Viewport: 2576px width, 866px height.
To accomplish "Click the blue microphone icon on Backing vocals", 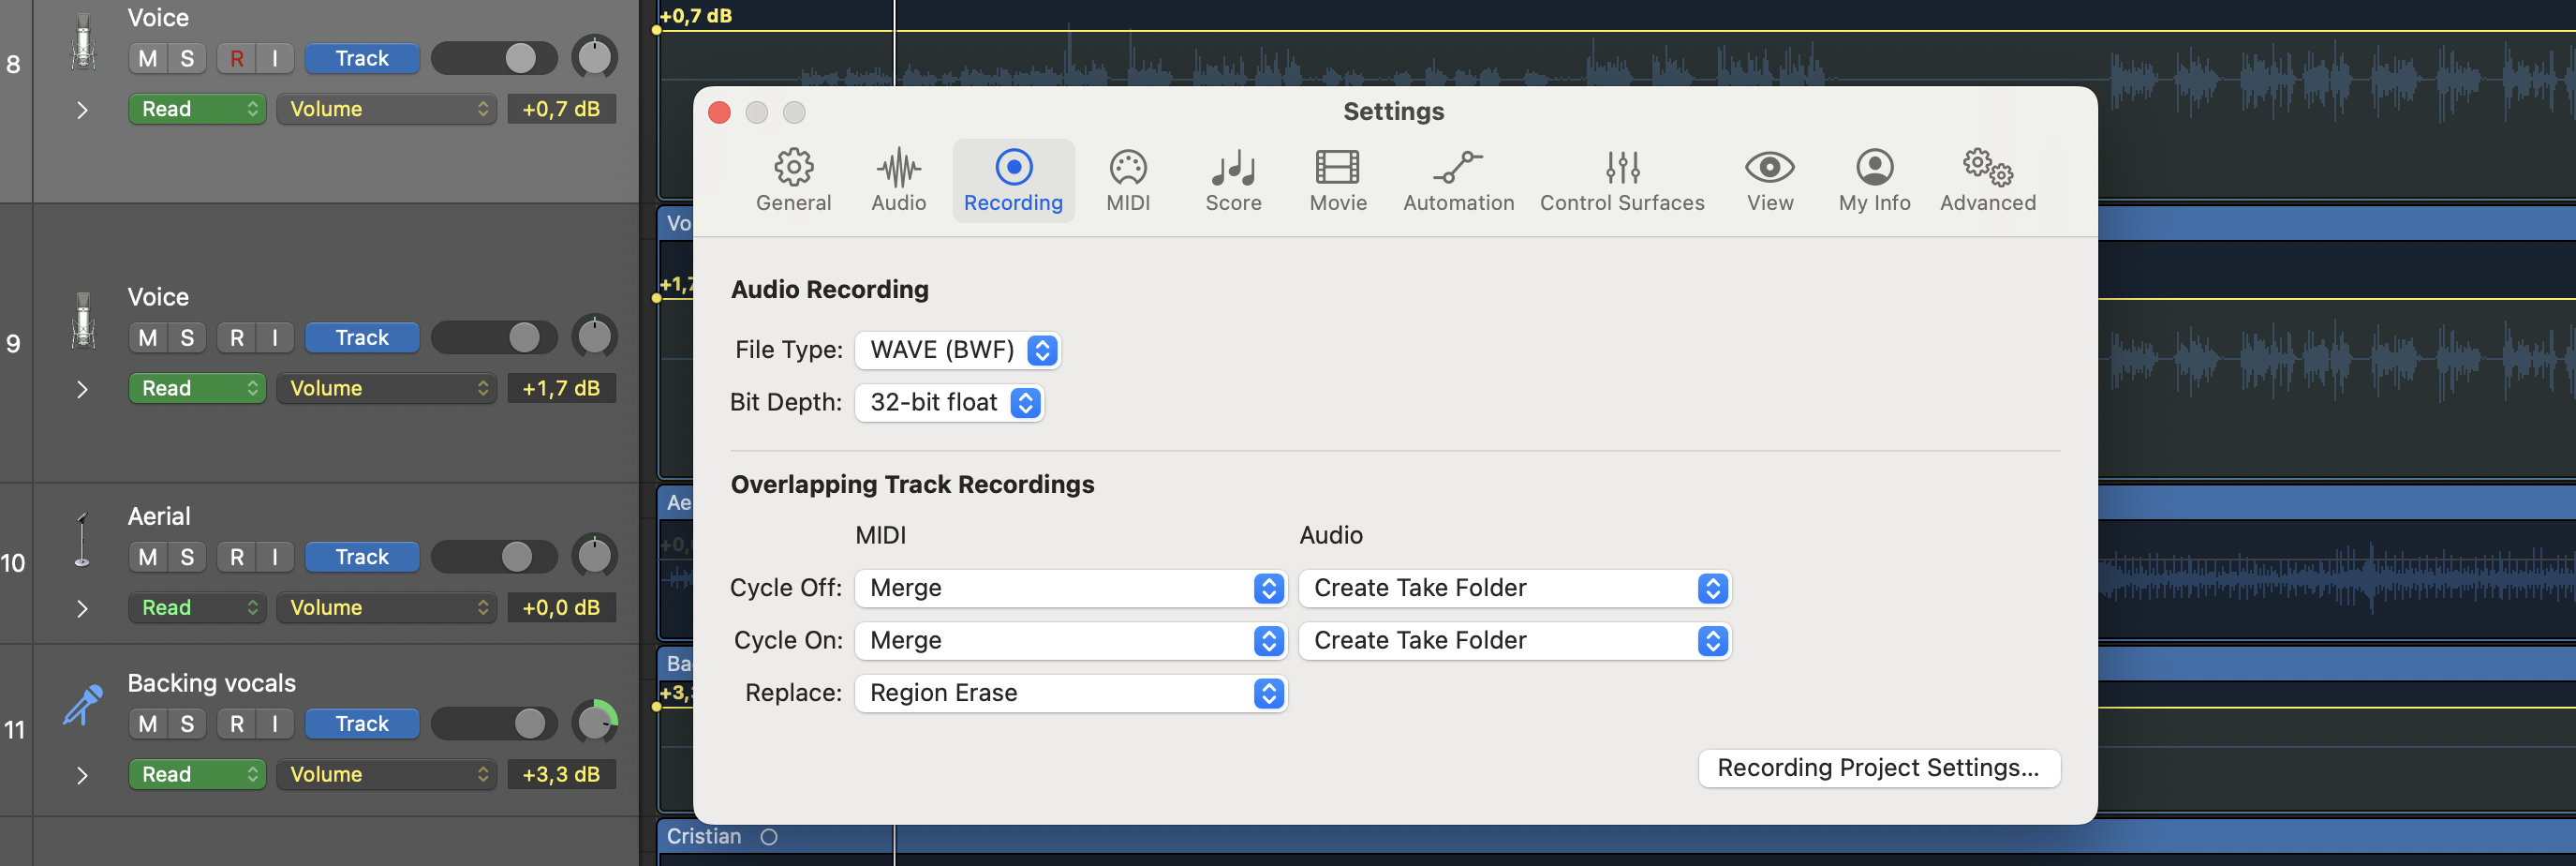I will 83,705.
